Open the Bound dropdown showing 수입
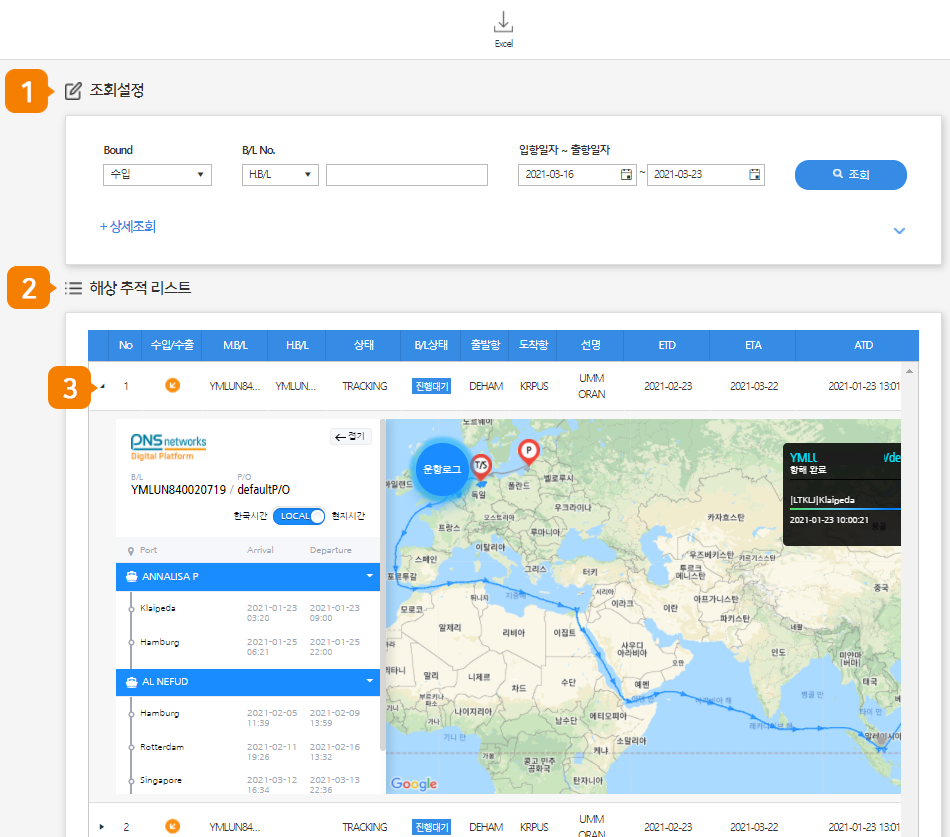 pos(157,175)
